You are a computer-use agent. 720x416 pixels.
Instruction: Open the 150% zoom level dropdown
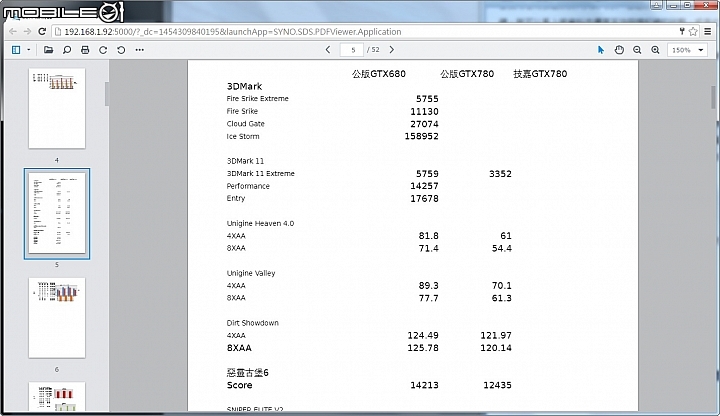(x=687, y=50)
